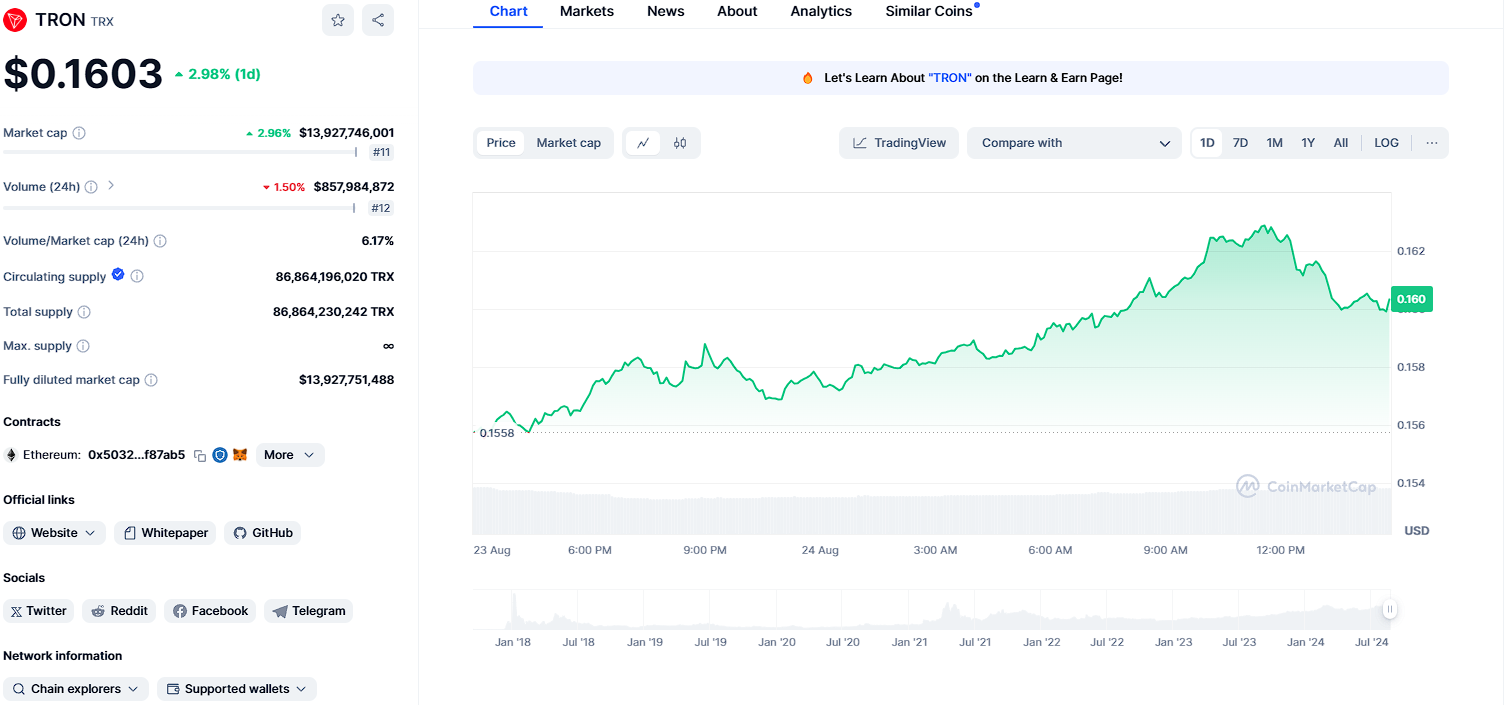
Task: Open the Similar Coins tab
Action: (x=929, y=11)
